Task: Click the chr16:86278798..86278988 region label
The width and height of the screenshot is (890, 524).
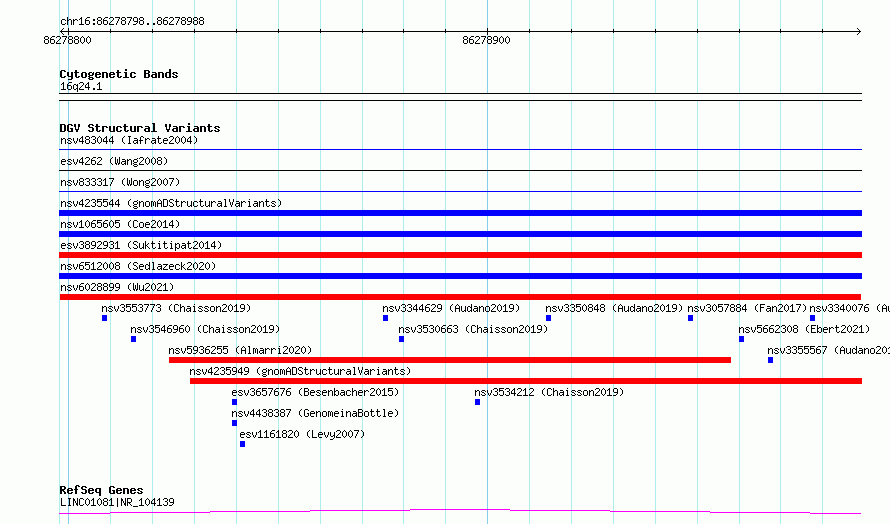Action: (x=132, y=21)
